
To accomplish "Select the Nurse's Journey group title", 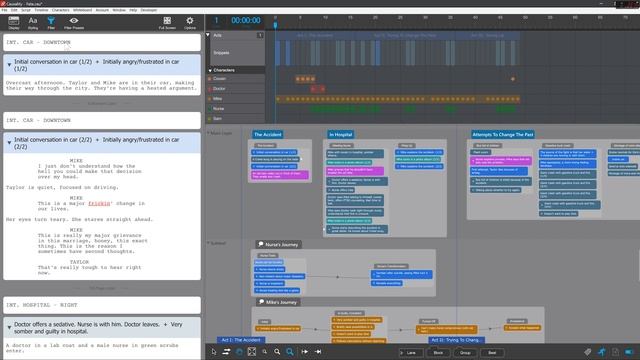I will (282, 244).
